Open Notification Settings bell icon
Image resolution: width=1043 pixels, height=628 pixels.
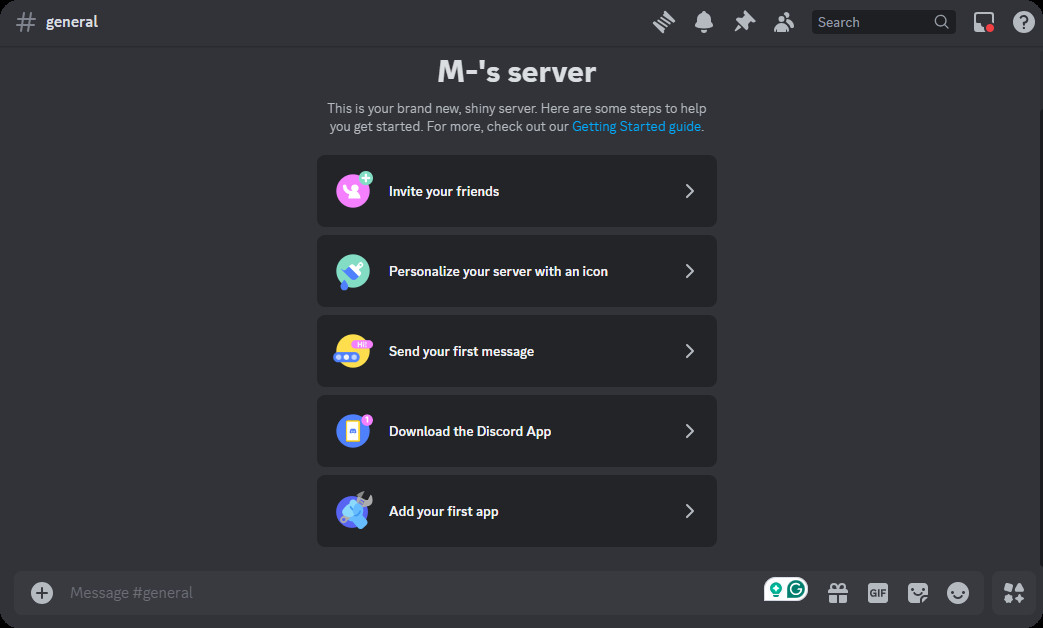[x=704, y=22]
